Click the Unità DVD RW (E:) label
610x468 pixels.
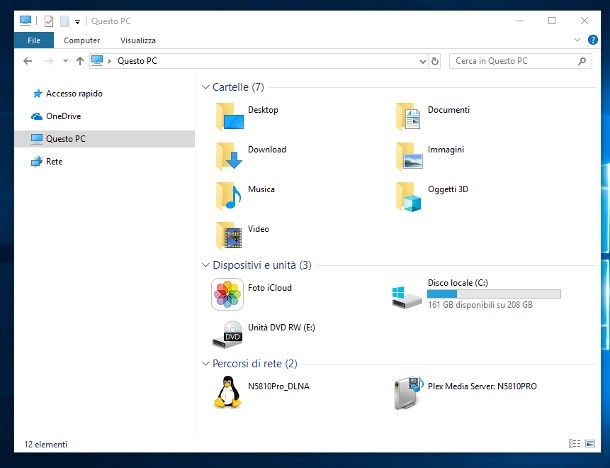282,328
